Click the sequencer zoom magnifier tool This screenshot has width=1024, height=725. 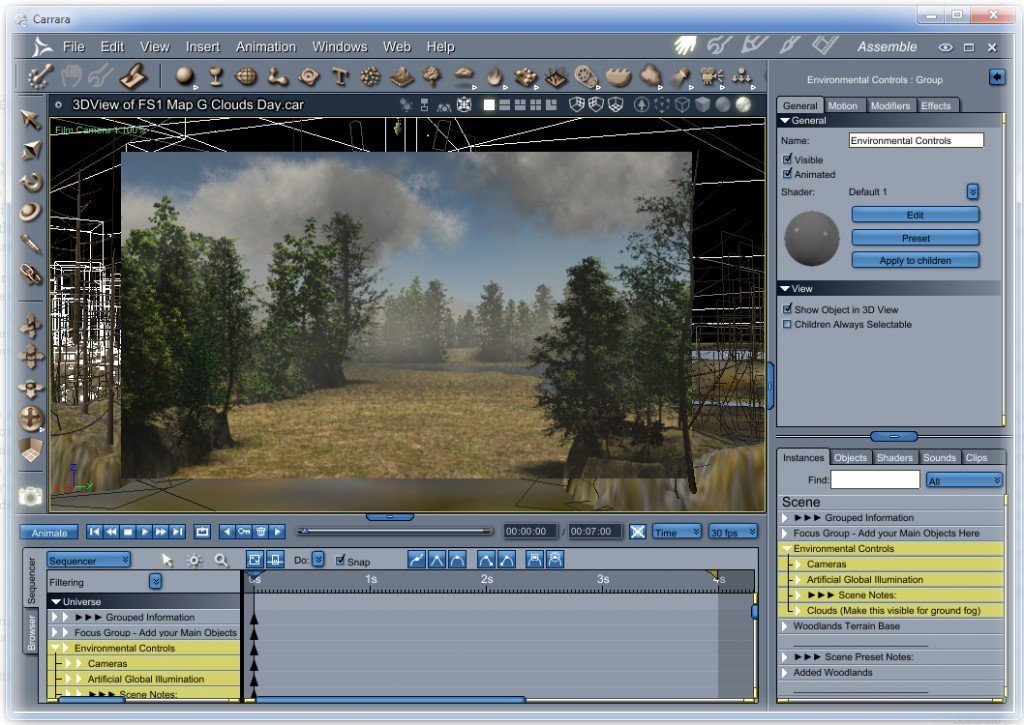[x=221, y=560]
